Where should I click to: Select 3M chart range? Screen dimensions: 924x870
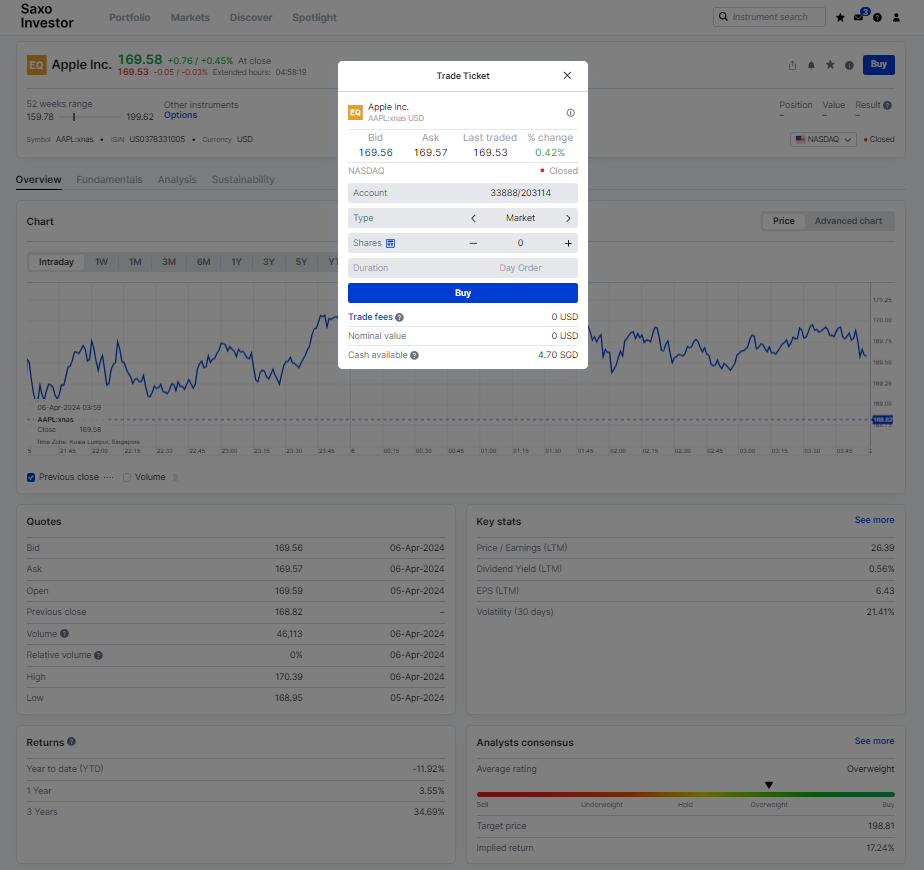coord(169,262)
